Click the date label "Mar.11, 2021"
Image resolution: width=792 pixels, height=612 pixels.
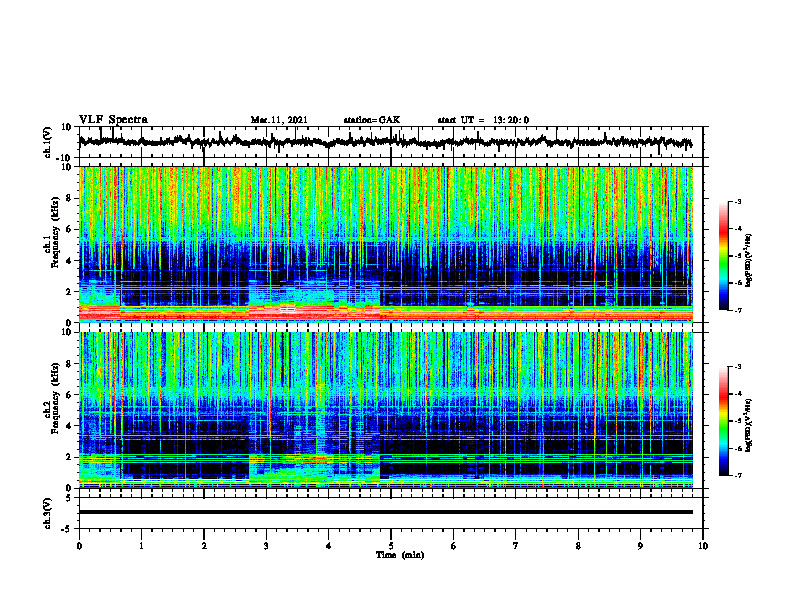click(279, 120)
